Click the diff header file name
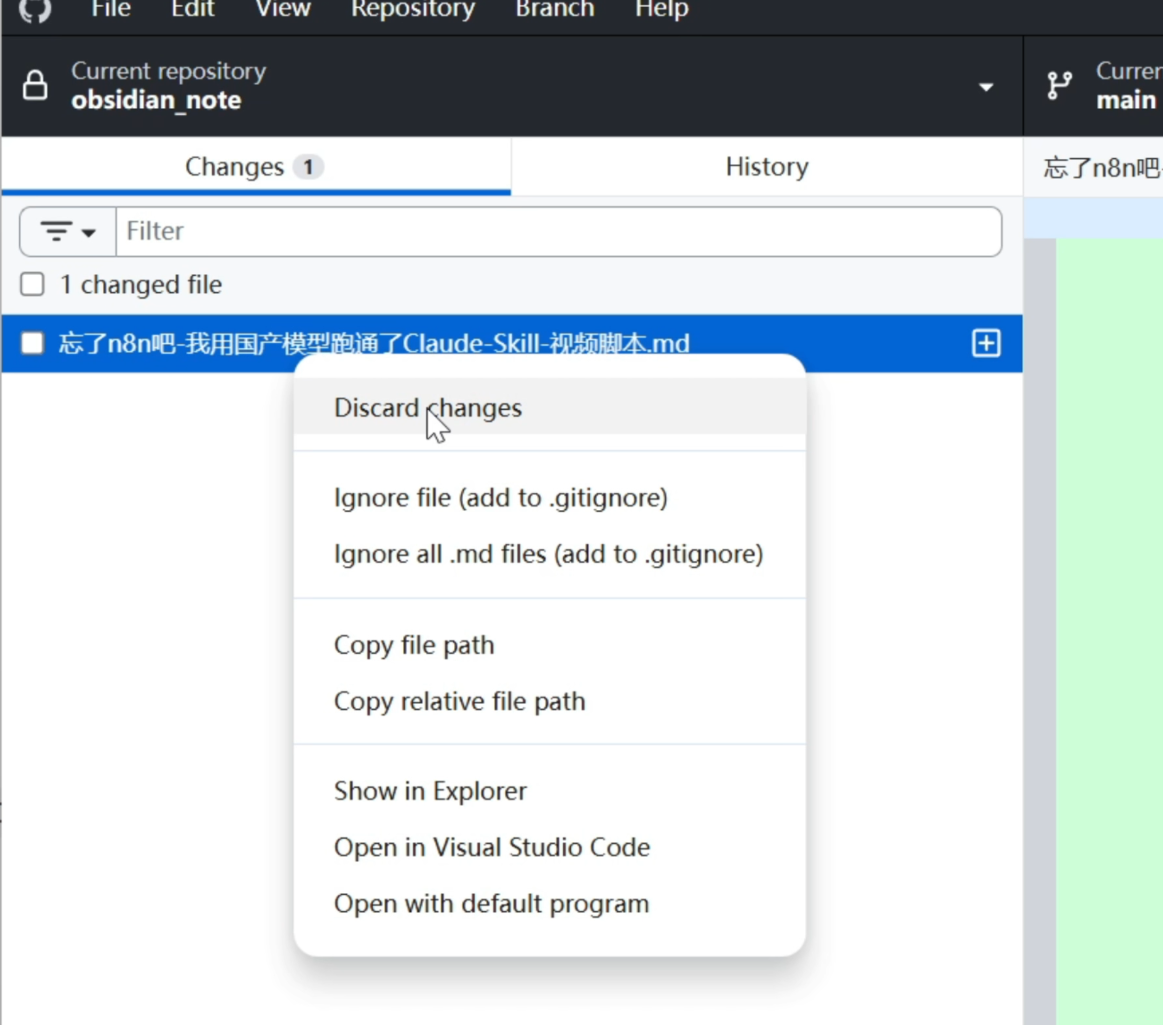The height and width of the screenshot is (1025, 1163). [x=1102, y=168]
